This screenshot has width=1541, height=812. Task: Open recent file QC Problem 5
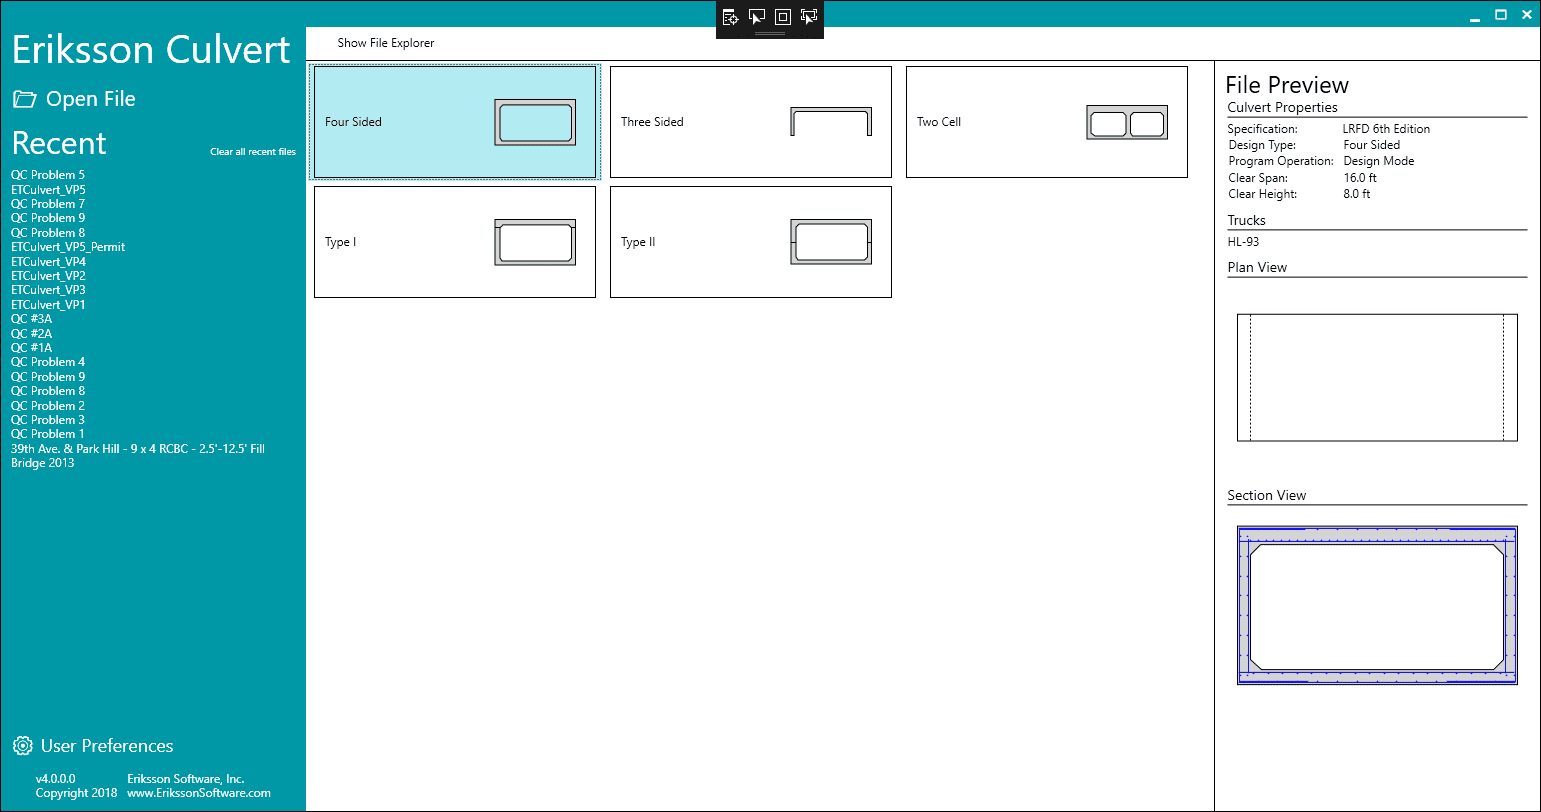click(x=48, y=175)
